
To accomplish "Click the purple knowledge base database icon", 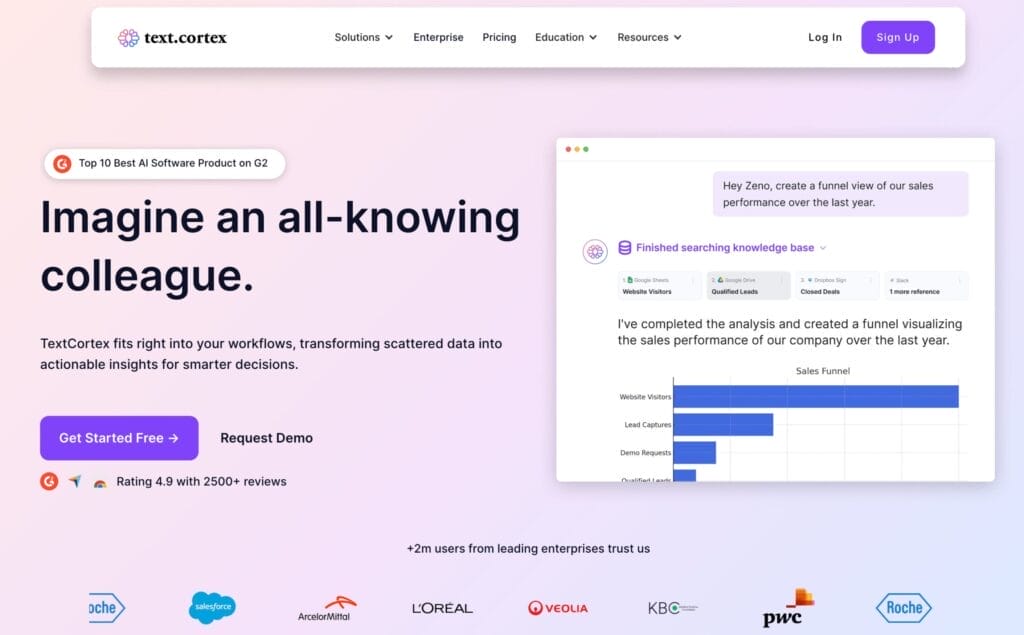I will pos(625,248).
